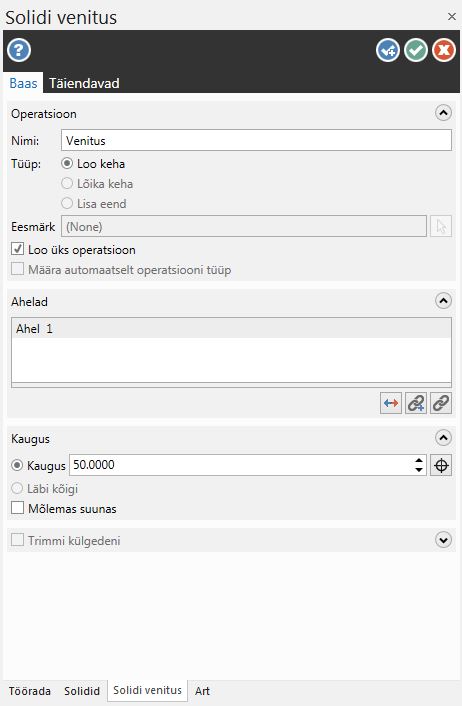Confirm with the green checkmark OK icon
This screenshot has width=462, height=706.
[x=416, y=50]
